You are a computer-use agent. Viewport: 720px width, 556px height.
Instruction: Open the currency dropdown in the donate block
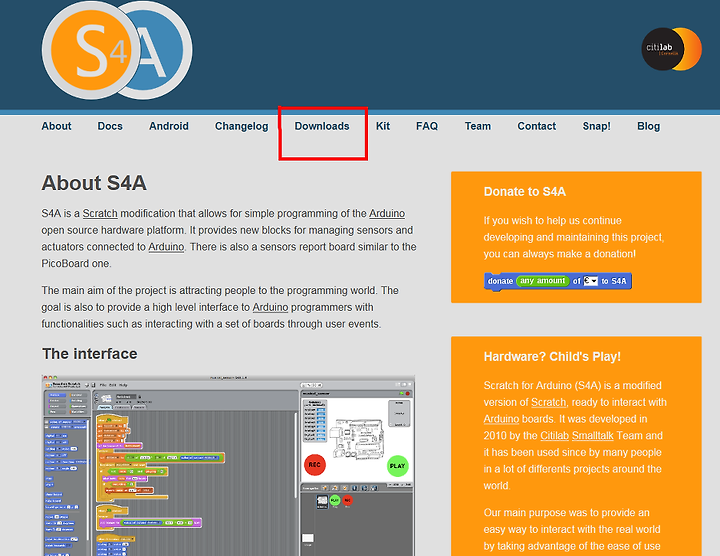tap(591, 281)
